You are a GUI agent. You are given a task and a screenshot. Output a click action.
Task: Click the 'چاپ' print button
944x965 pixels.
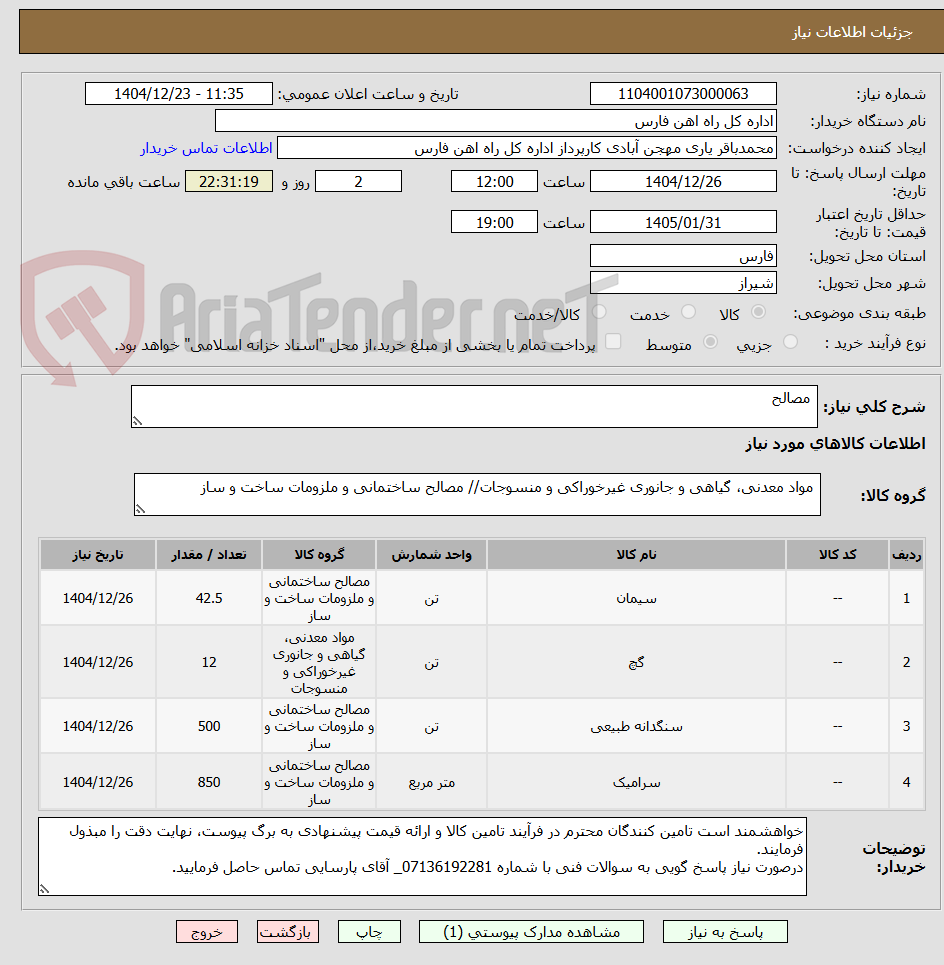pos(369,932)
